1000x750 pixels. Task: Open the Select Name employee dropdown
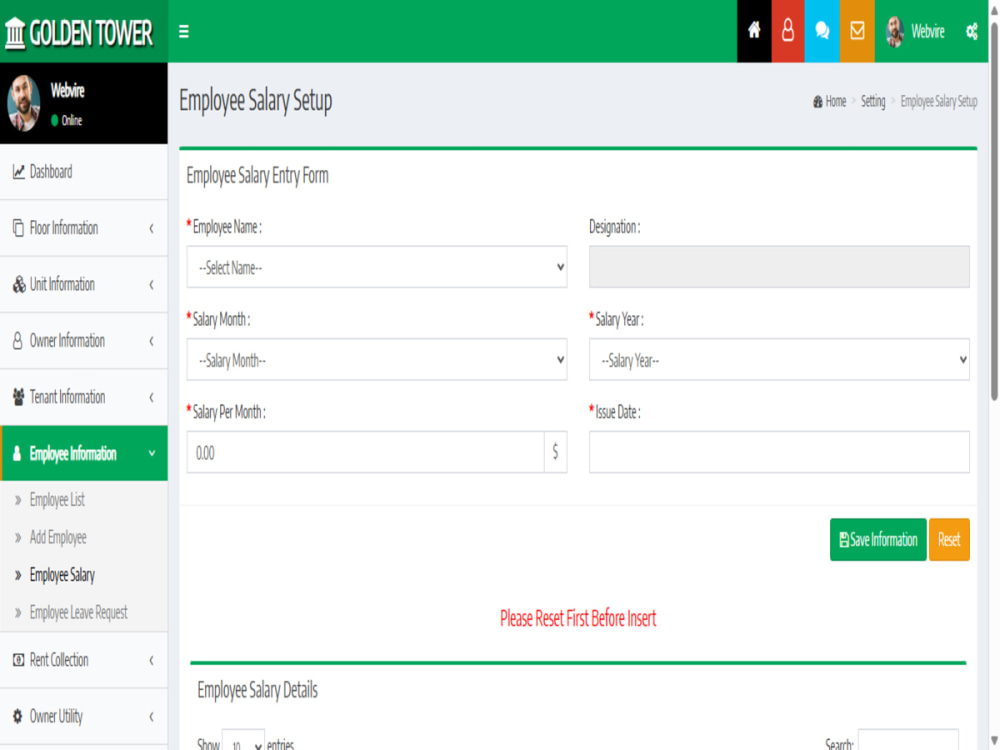[377, 267]
